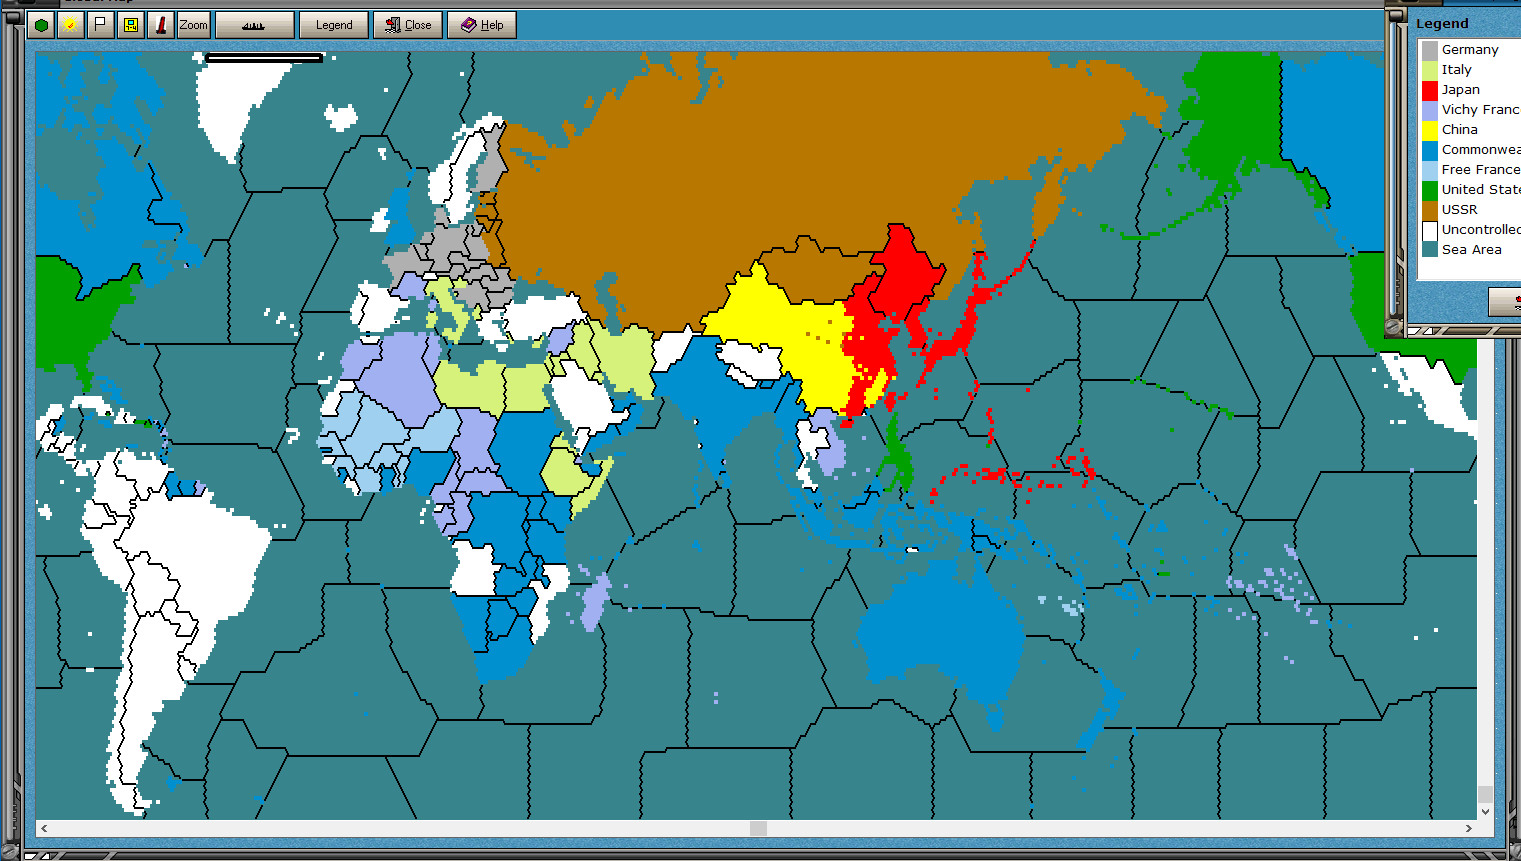1521x861 pixels.
Task: Click the Zoom toolbar button
Action: 194,25
